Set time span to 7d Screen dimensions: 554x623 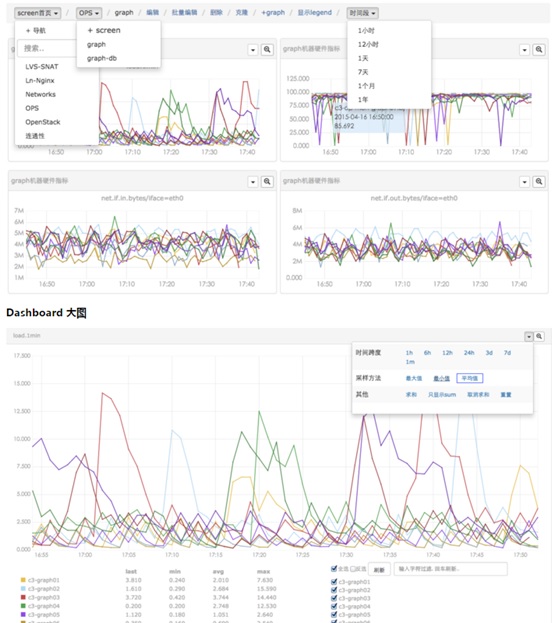[508, 353]
